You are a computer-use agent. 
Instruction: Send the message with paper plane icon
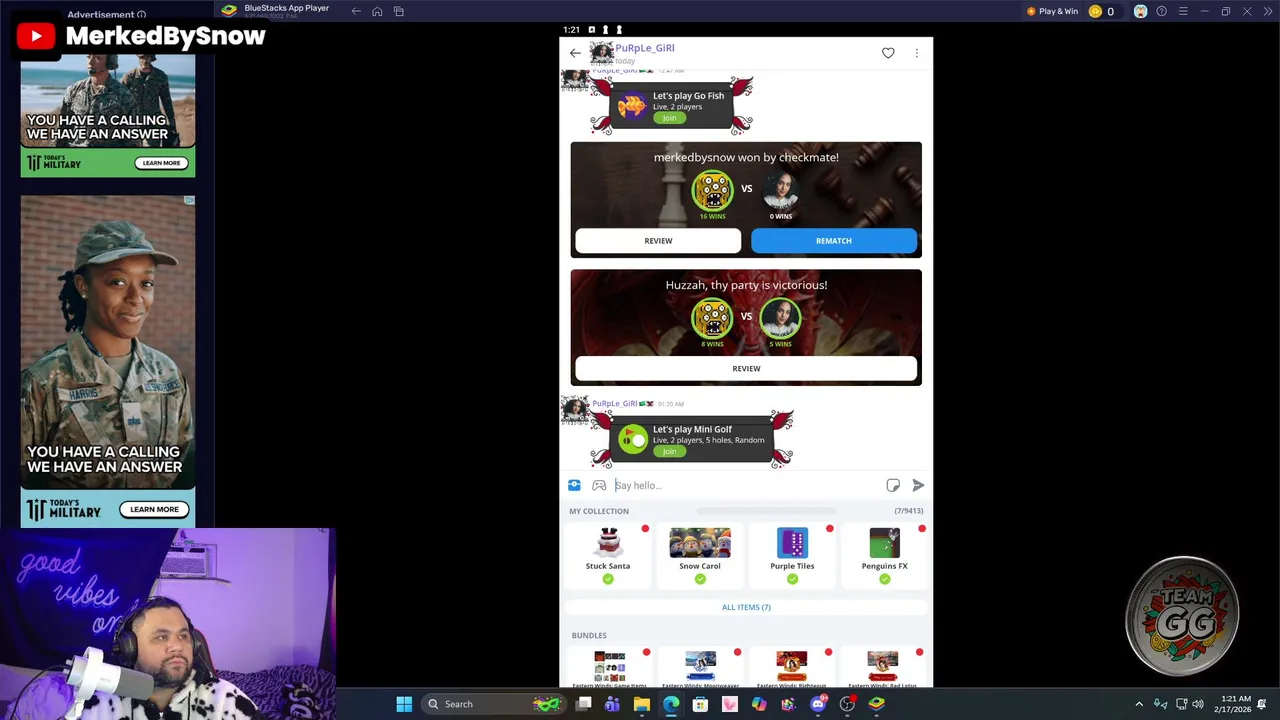[x=918, y=485]
